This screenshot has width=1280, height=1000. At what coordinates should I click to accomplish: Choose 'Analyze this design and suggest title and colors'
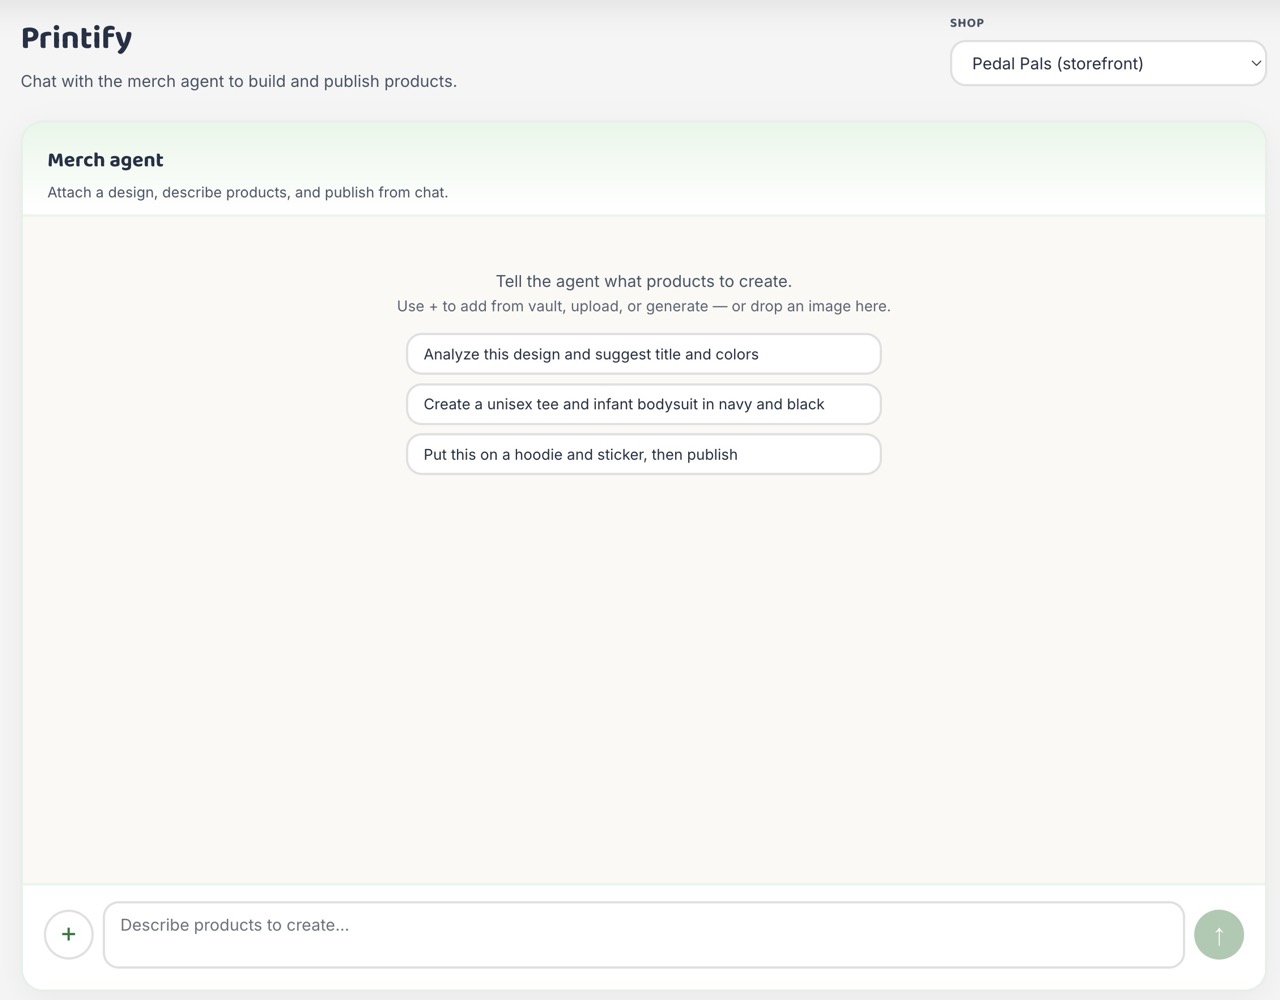pos(643,354)
